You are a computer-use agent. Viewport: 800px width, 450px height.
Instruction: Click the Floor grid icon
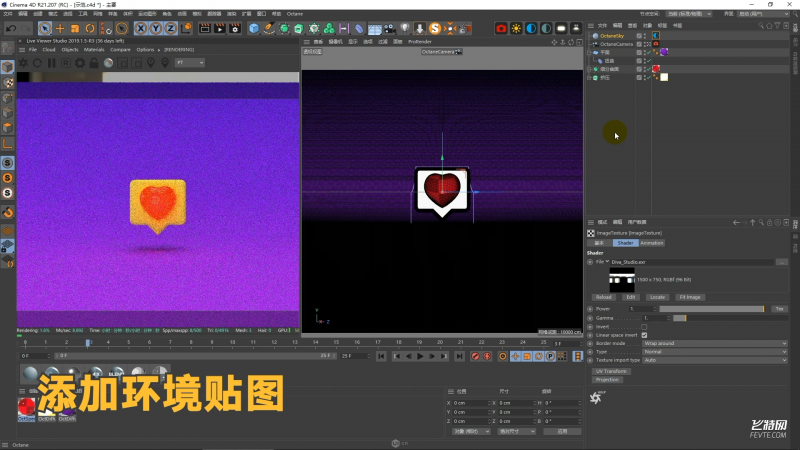374,29
